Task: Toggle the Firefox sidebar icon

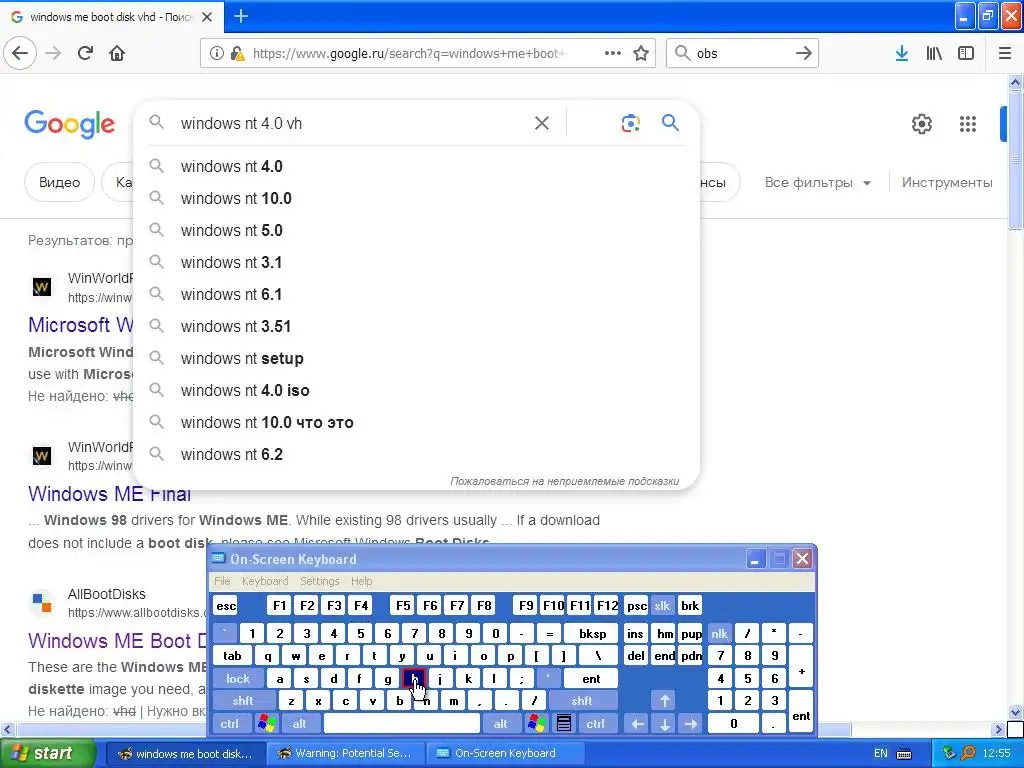Action: pos(966,54)
